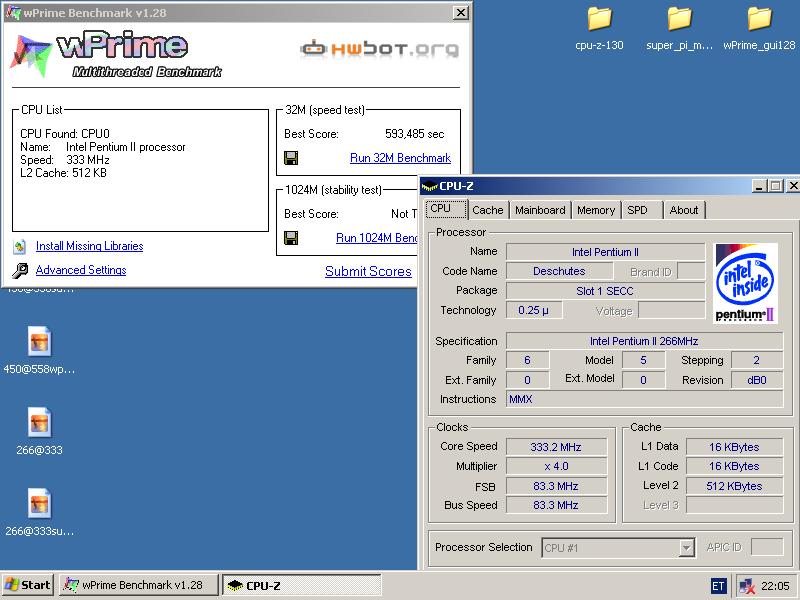Switch to wPrime Benchmark taskbar button
The image size is (800, 600).
click(x=139, y=585)
